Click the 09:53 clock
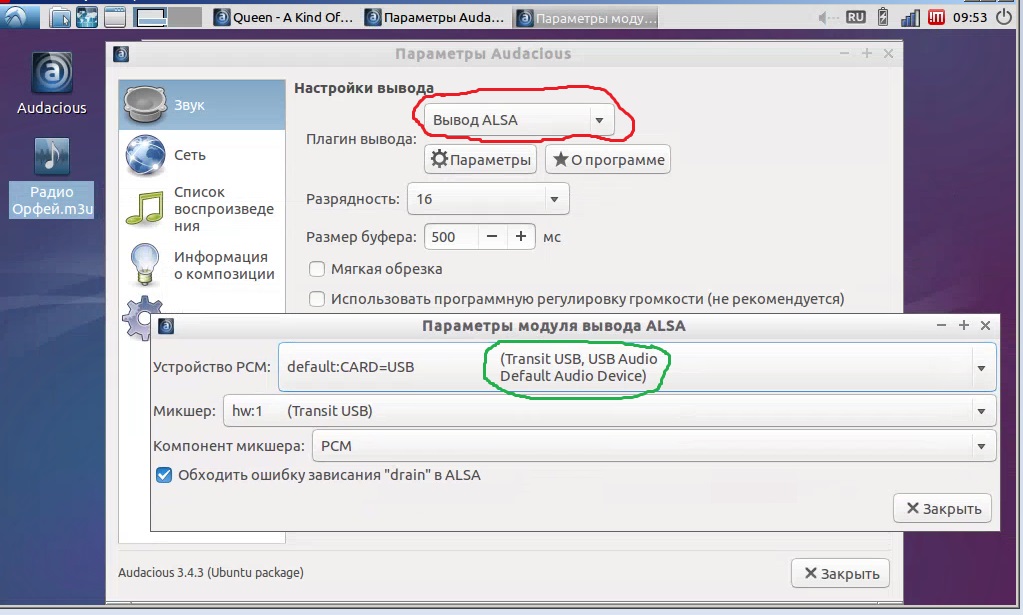This screenshot has width=1023, height=615. coord(970,18)
